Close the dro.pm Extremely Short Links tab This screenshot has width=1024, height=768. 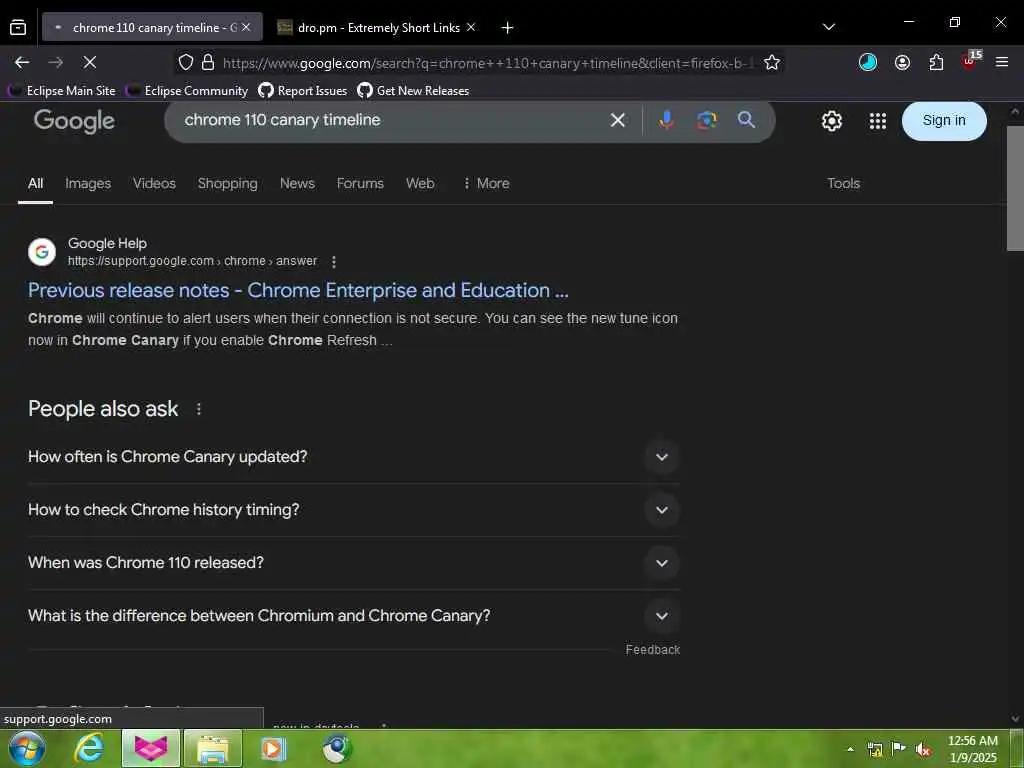[471, 27]
